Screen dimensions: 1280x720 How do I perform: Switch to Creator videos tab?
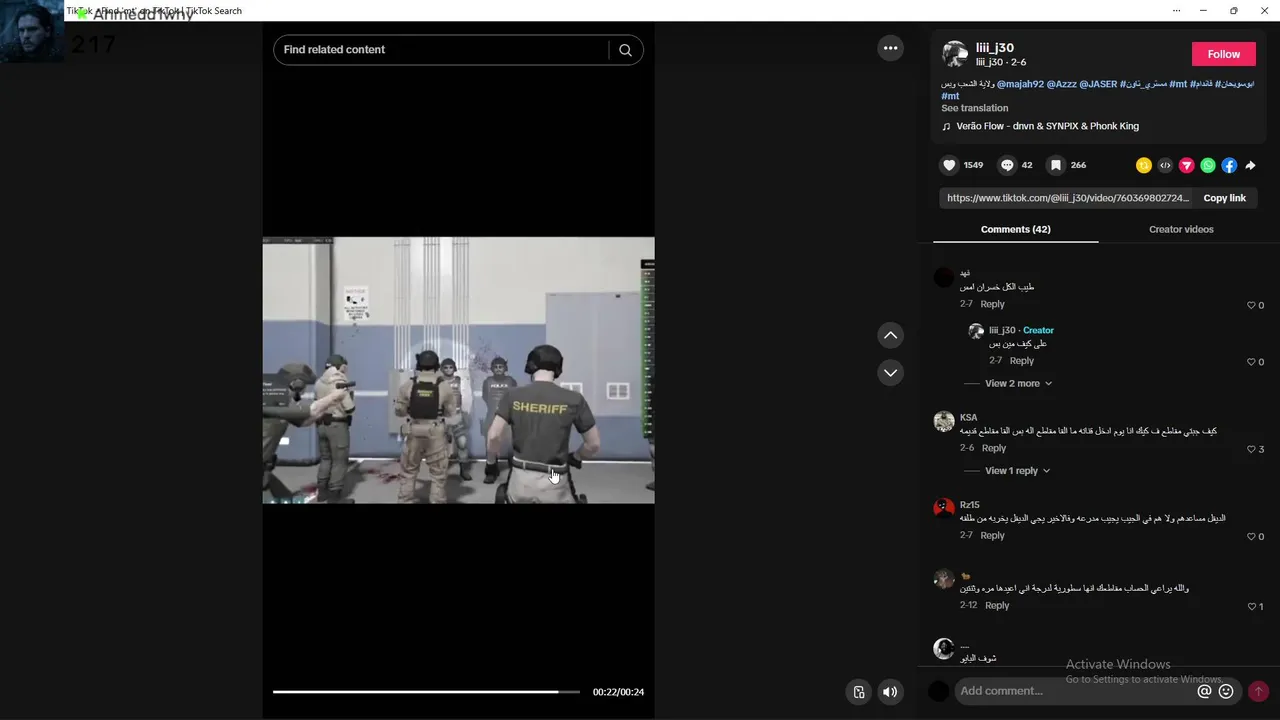pos(1181,229)
